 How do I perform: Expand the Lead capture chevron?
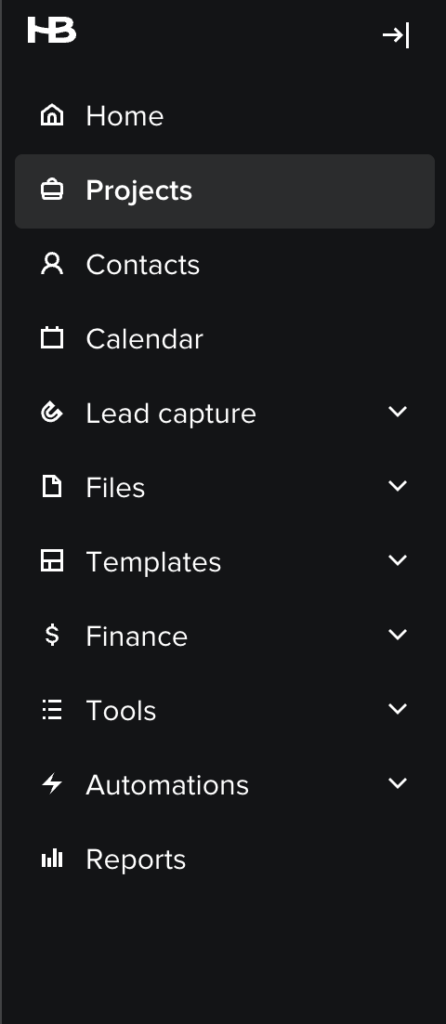pyautogui.click(x=397, y=411)
